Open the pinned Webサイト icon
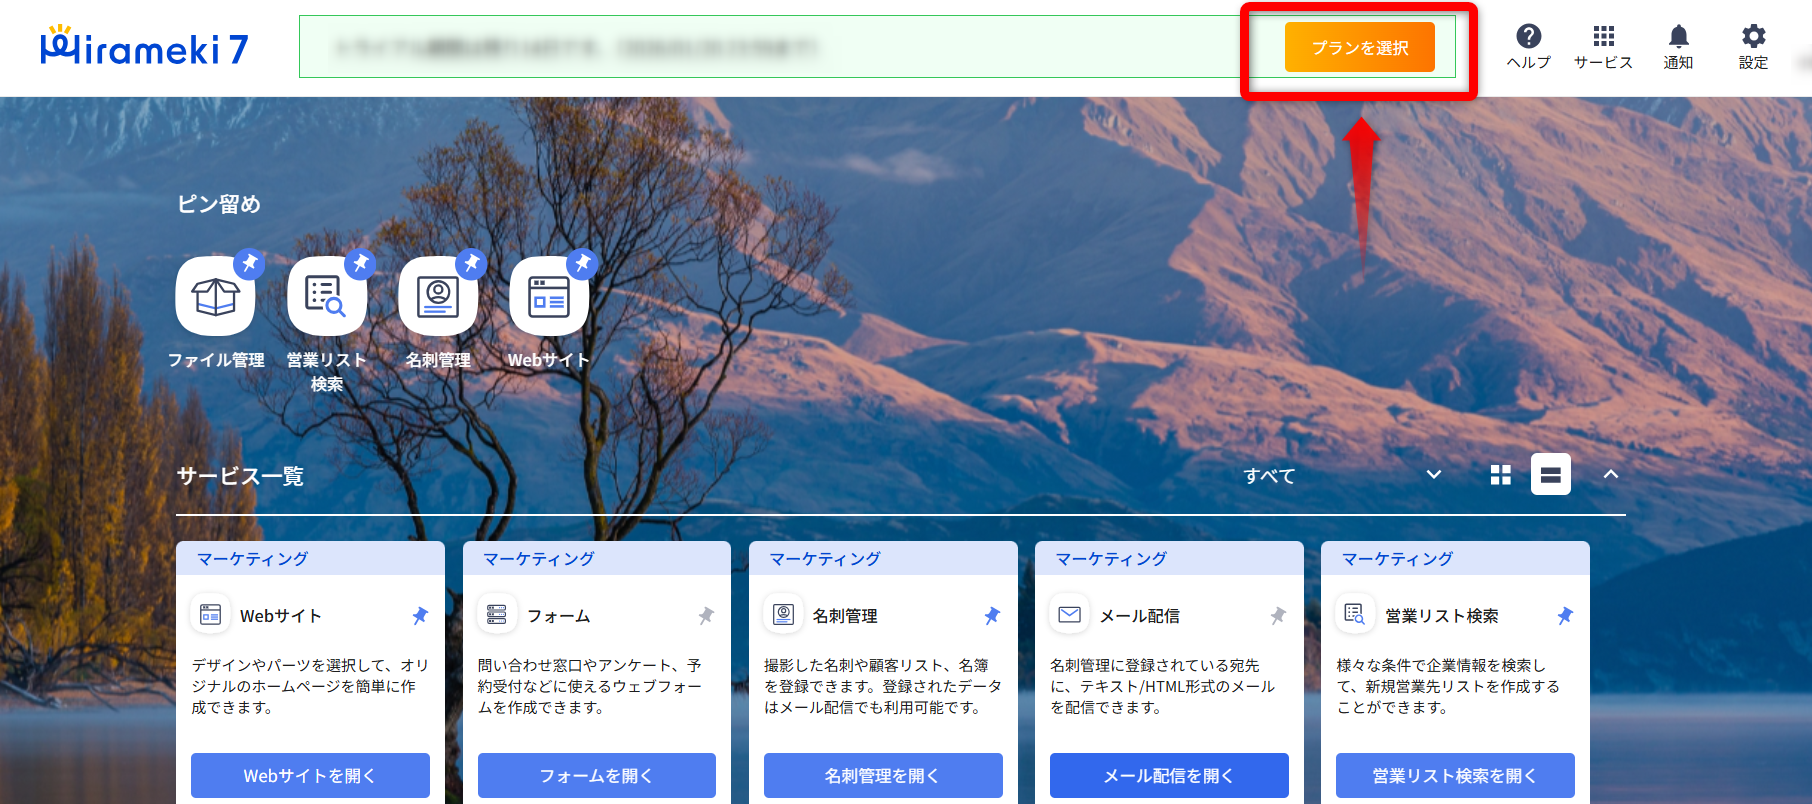The height and width of the screenshot is (804, 1812). (549, 297)
